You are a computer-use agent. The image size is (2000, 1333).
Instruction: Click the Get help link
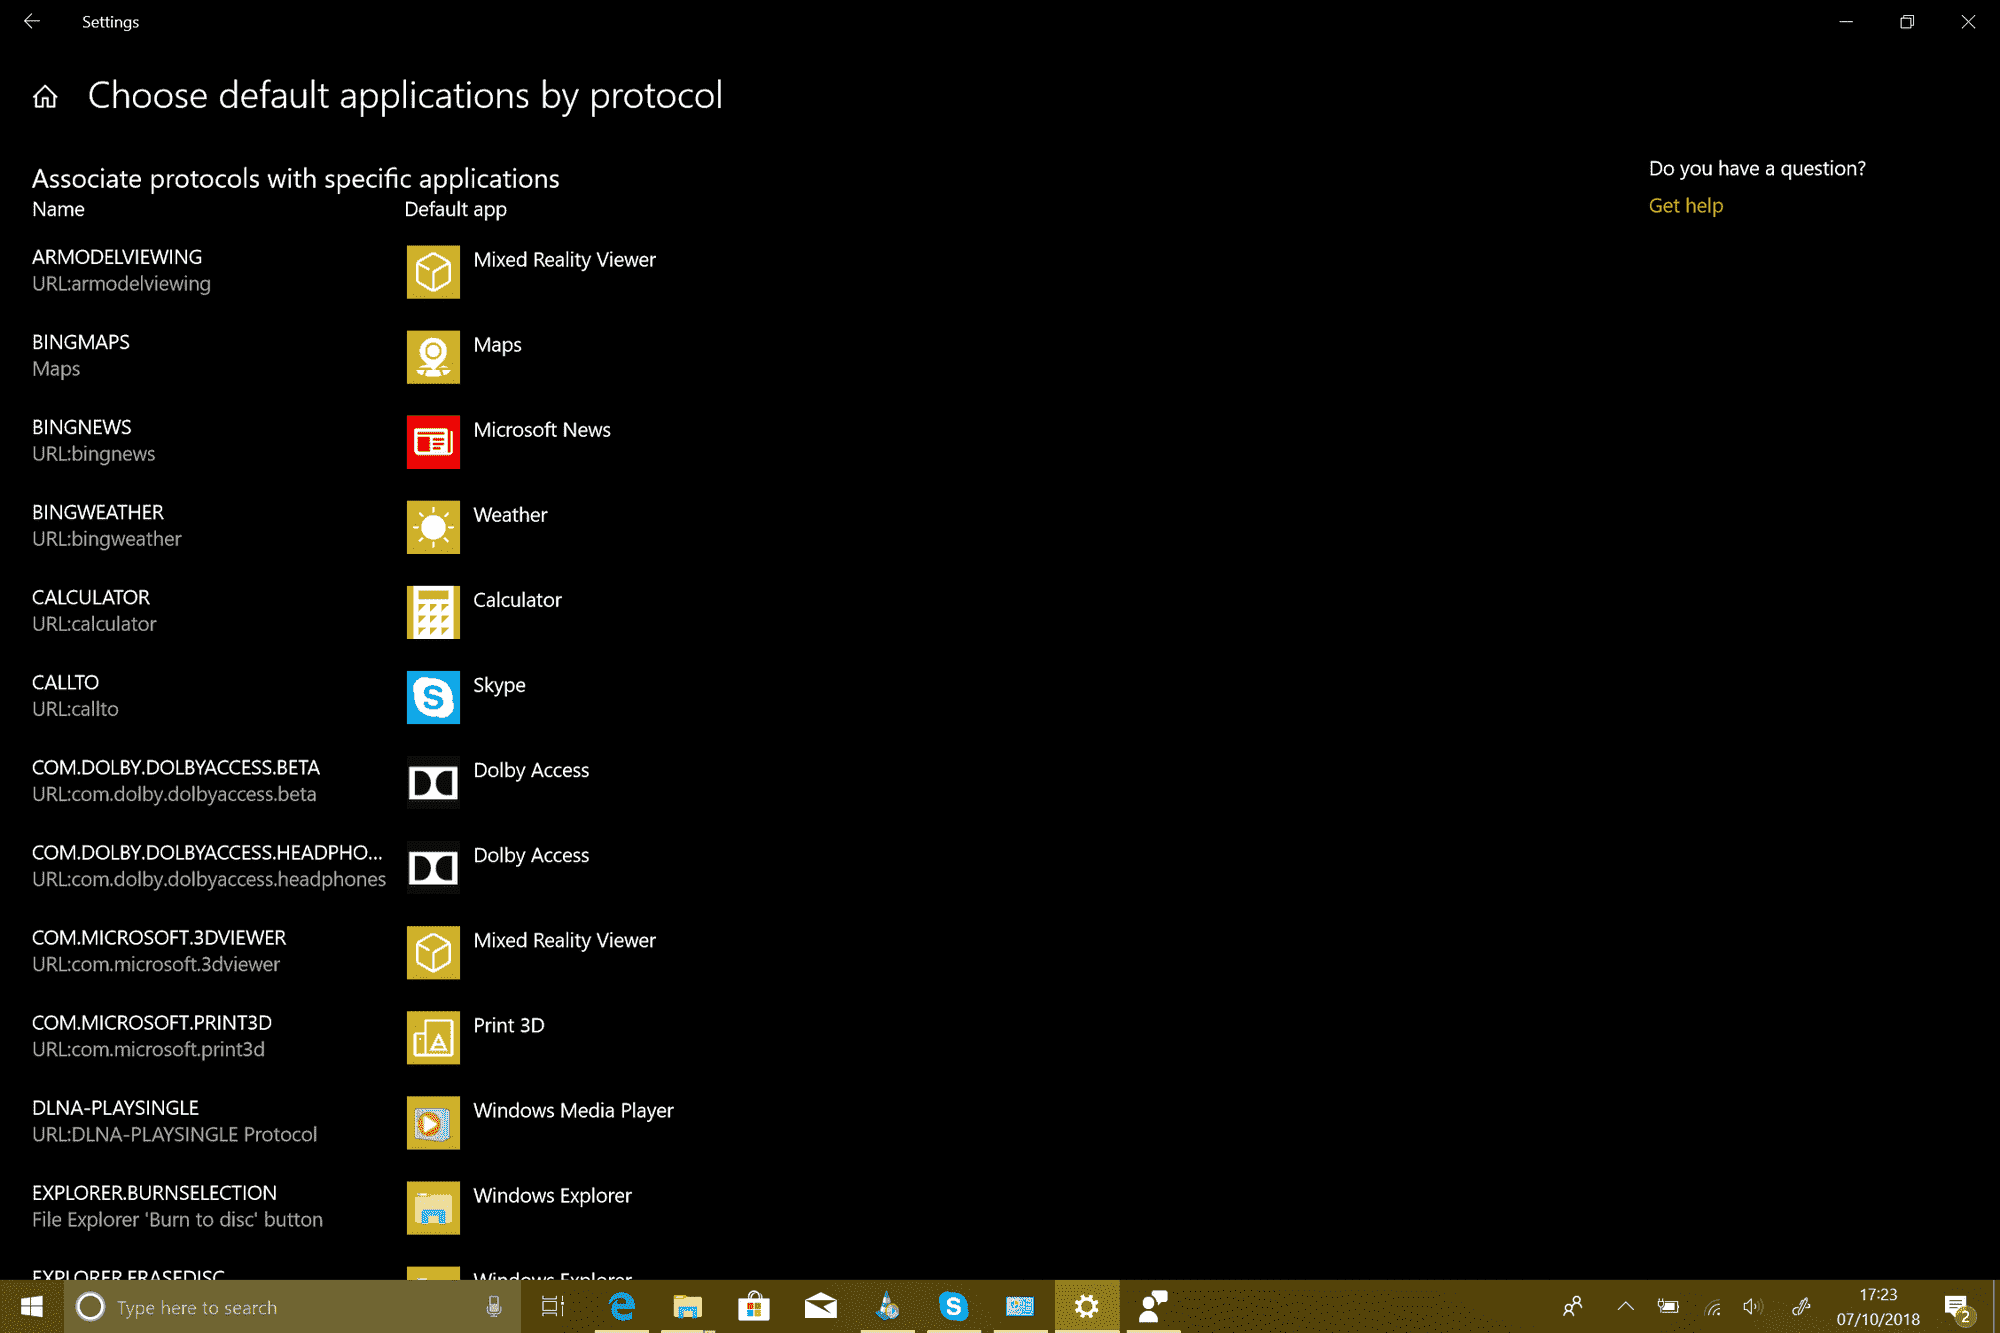(1685, 205)
